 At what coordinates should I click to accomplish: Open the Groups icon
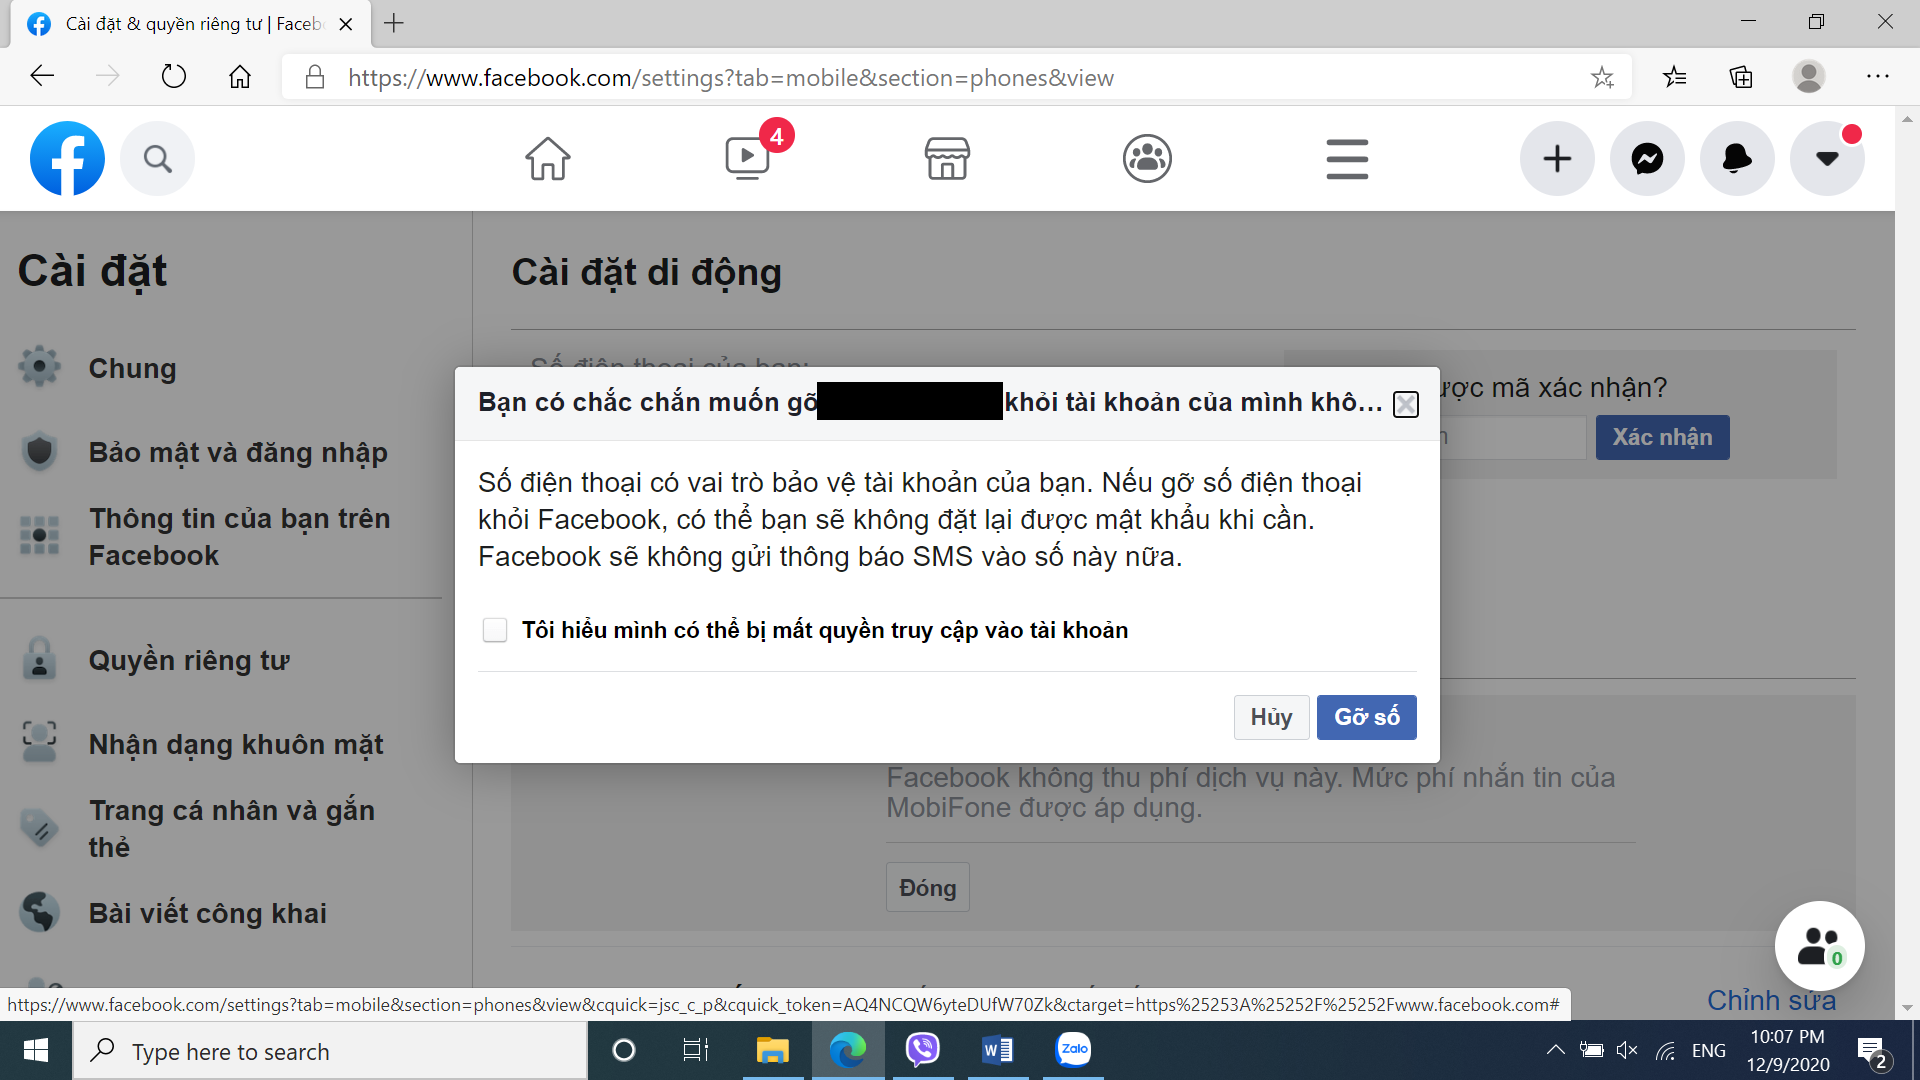(x=1147, y=158)
